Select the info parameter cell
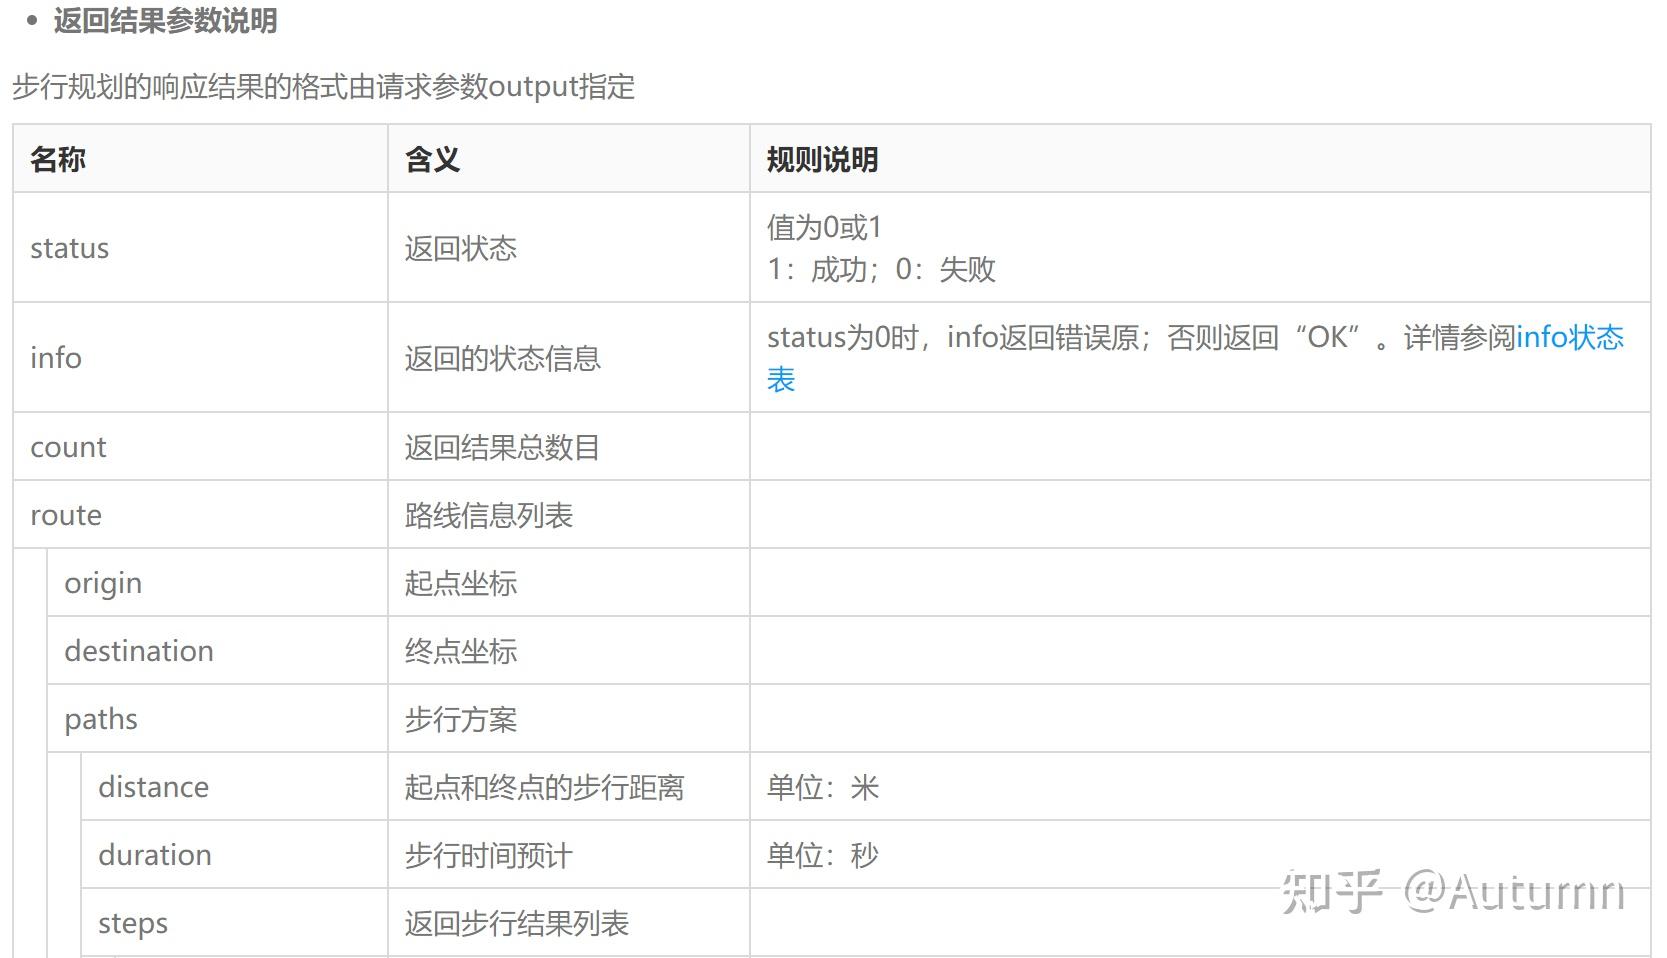This screenshot has height=958, width=1667. (x=55, y=358)
